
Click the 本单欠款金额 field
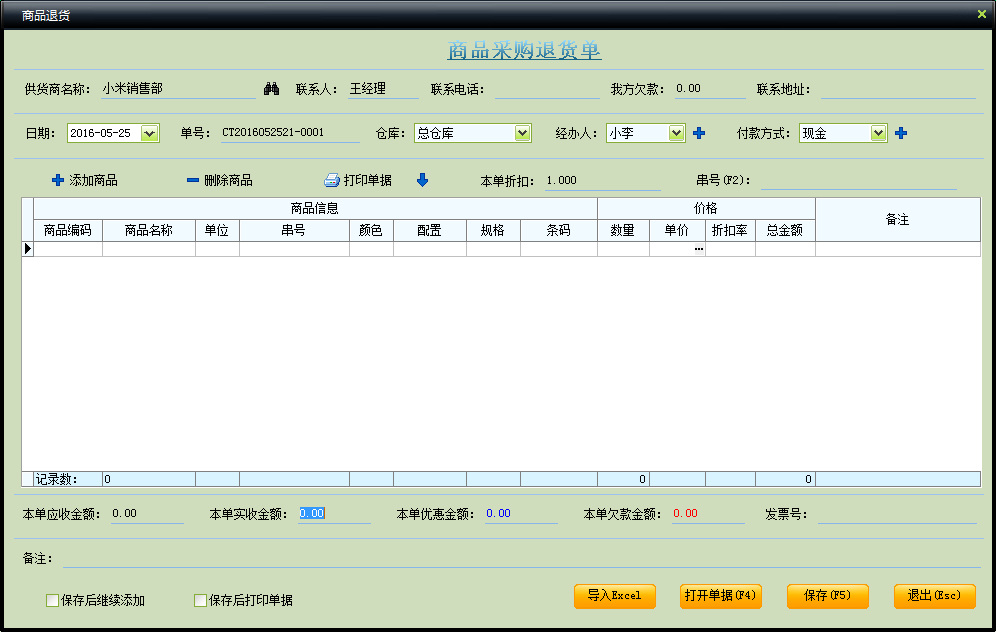[x=708, y=514]
